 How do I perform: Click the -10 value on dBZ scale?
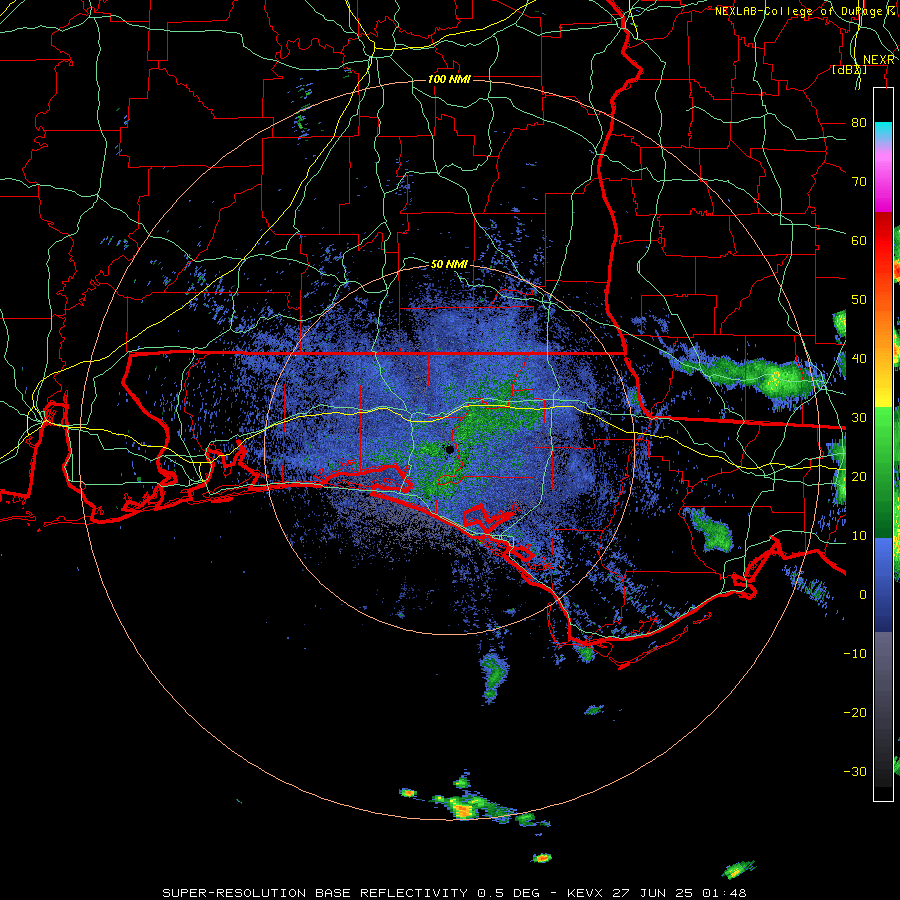coord(855,653)
